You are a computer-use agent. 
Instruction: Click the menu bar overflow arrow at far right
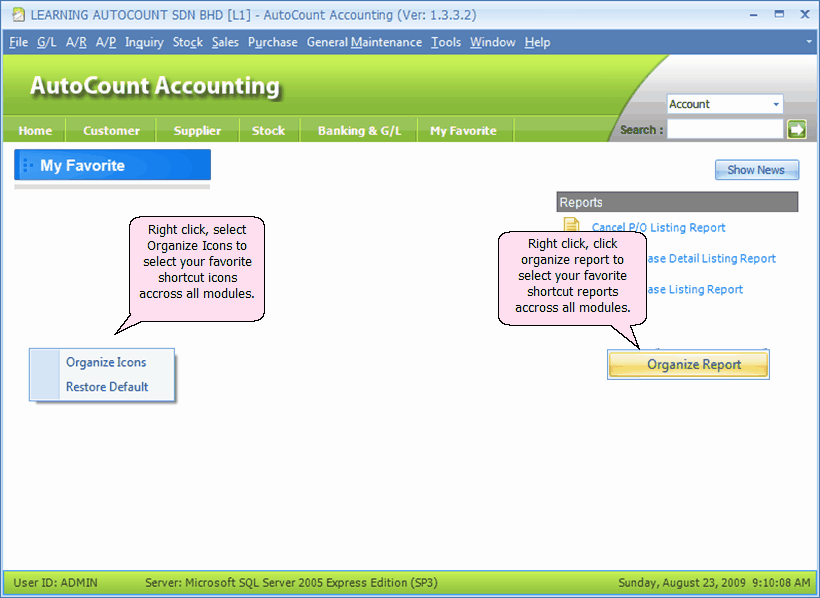tap(810, 42)
